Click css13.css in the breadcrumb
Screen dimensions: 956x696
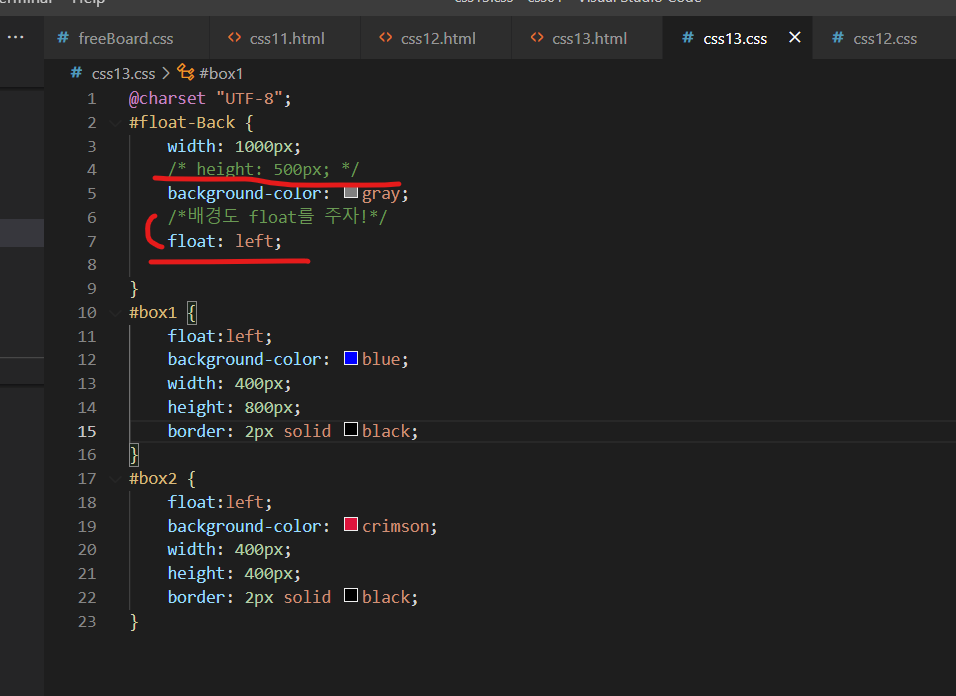pyautogui.click(x=123, y=74)
